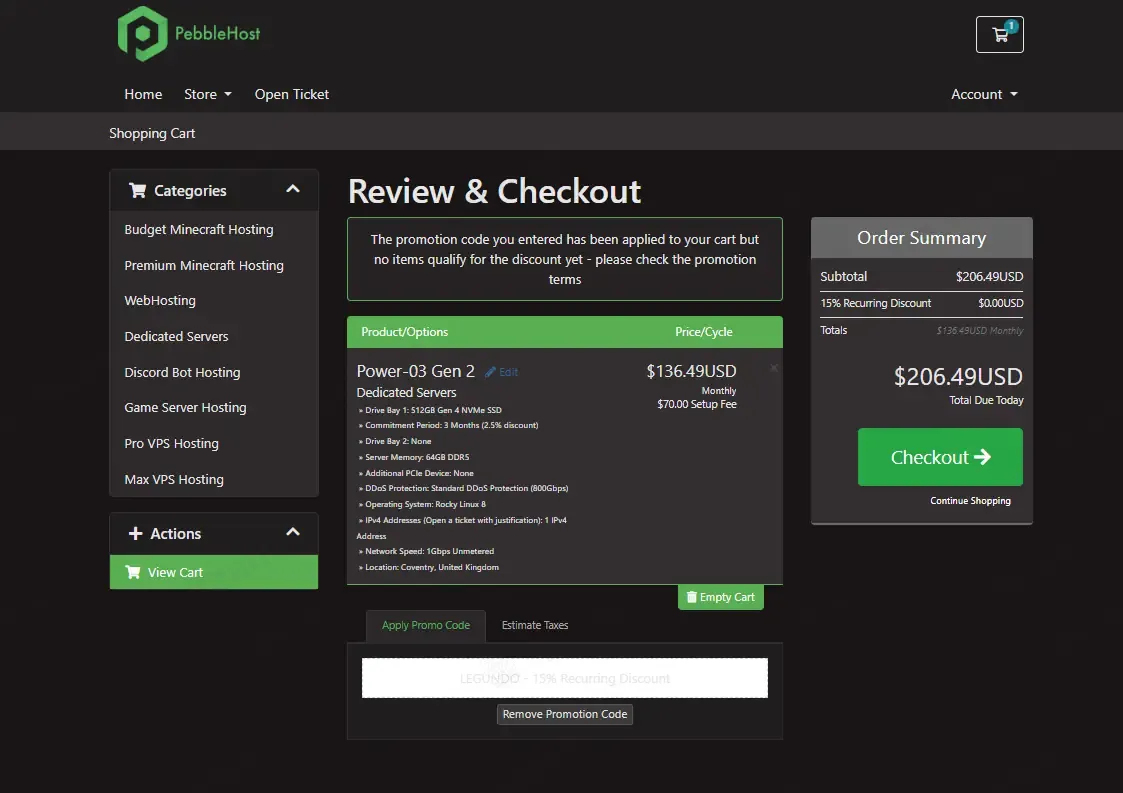Select Budget Minecraft Hosting category

(x=198, y=229)
